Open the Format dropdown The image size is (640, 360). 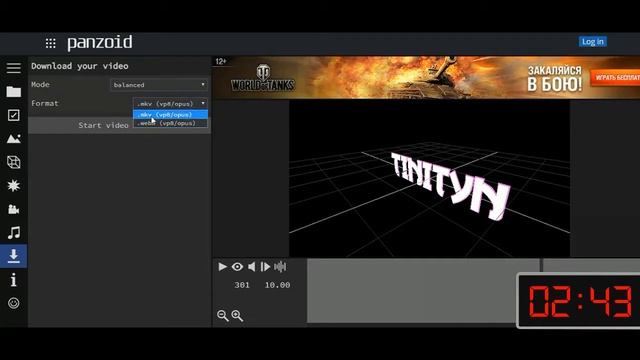(x=170, y=103)
